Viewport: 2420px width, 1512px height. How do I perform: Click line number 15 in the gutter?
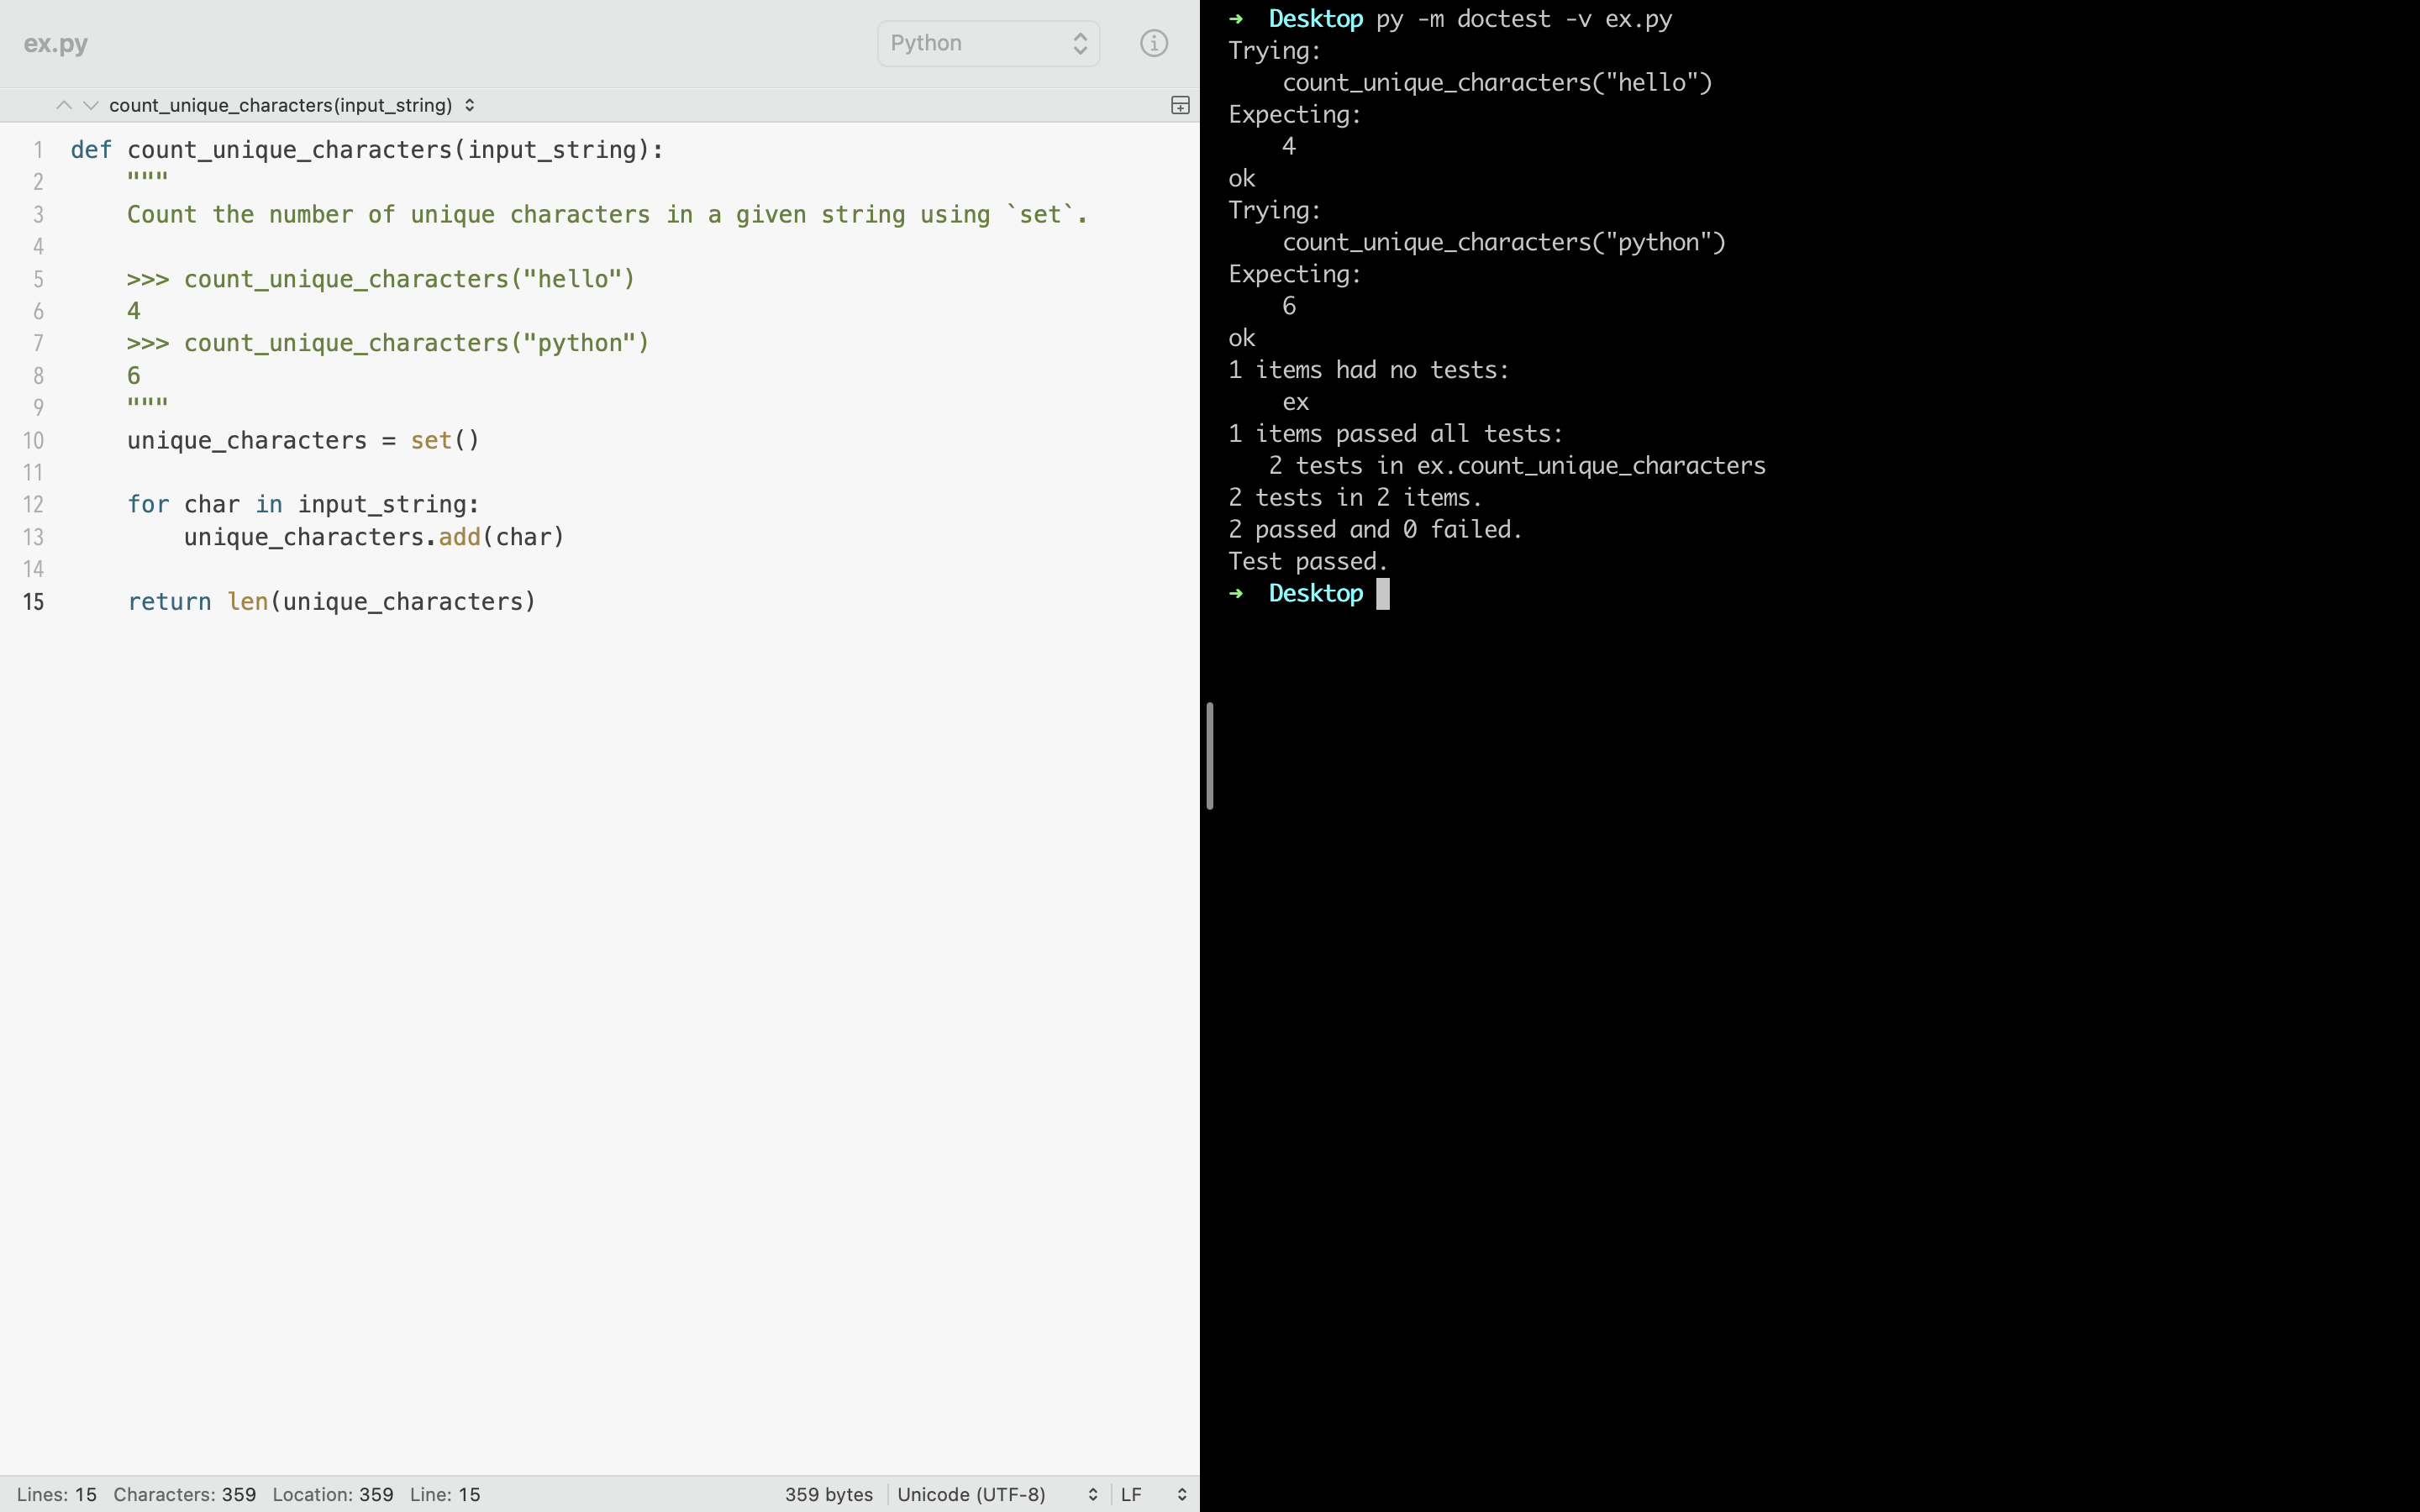pyautogui.click(x=34, y=602)
